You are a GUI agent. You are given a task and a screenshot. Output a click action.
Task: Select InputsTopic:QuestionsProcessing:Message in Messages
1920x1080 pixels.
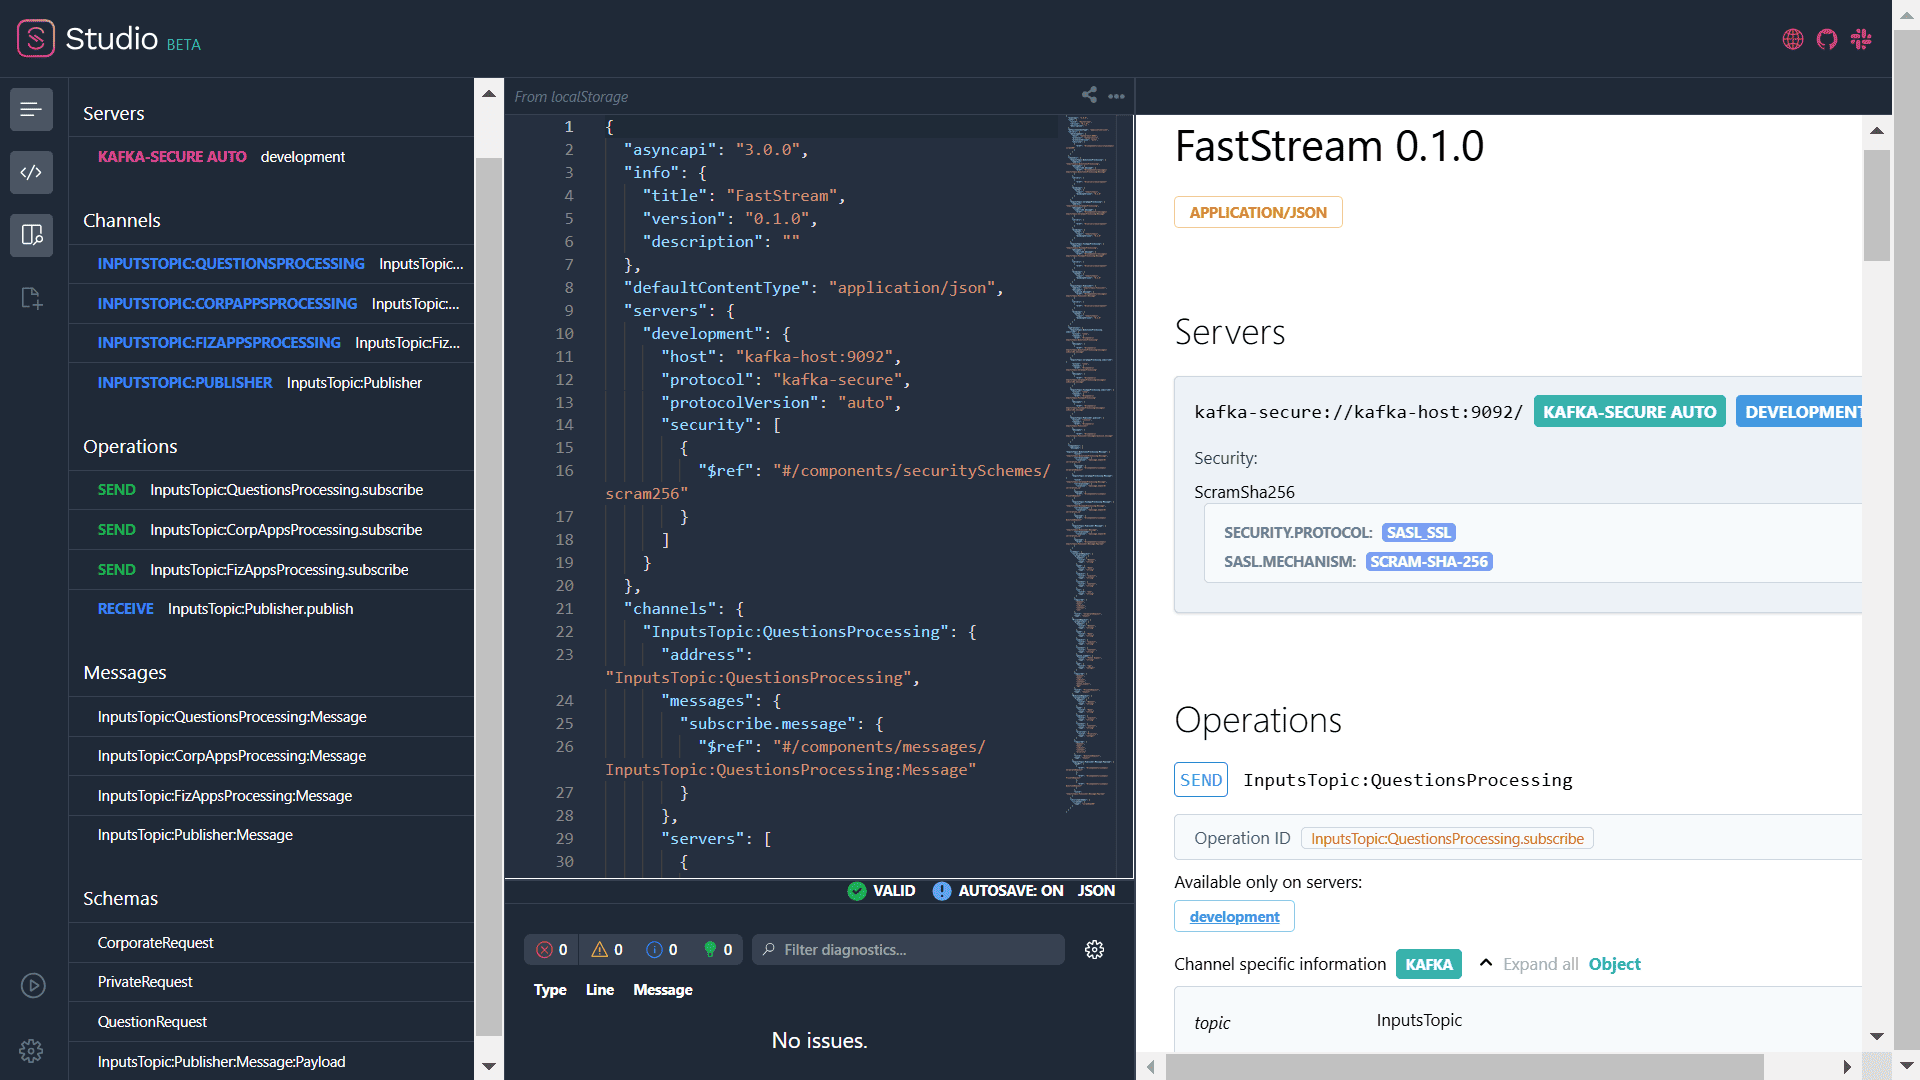(271, 717)
